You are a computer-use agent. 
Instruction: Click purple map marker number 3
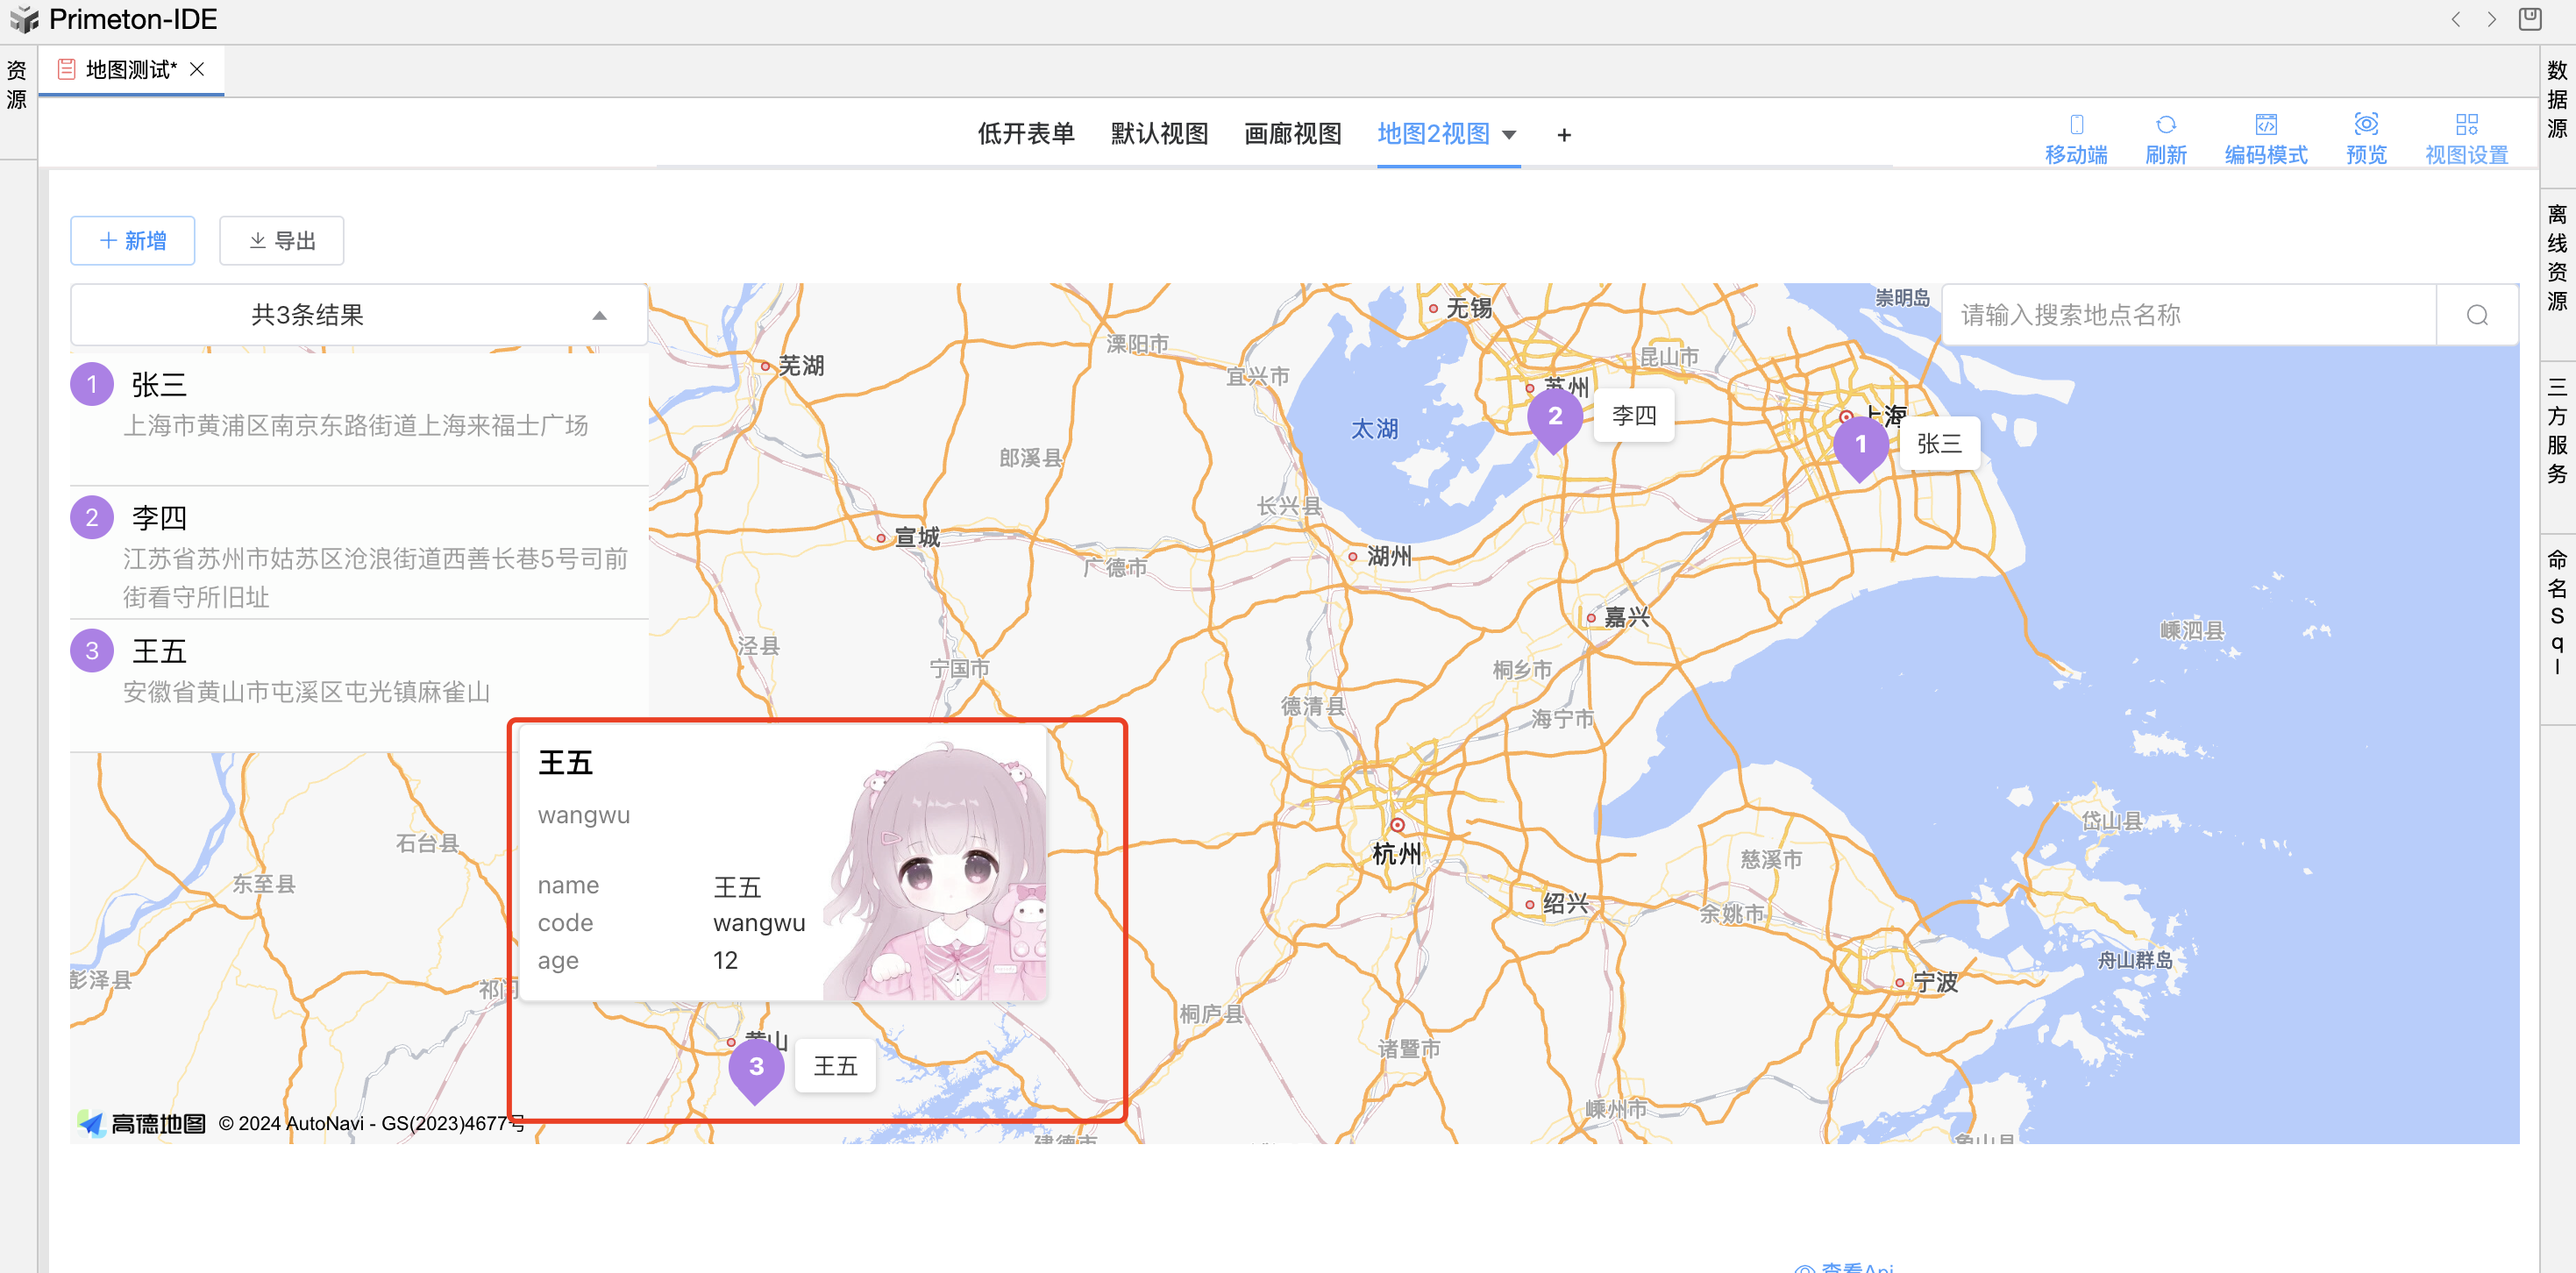756,1067
